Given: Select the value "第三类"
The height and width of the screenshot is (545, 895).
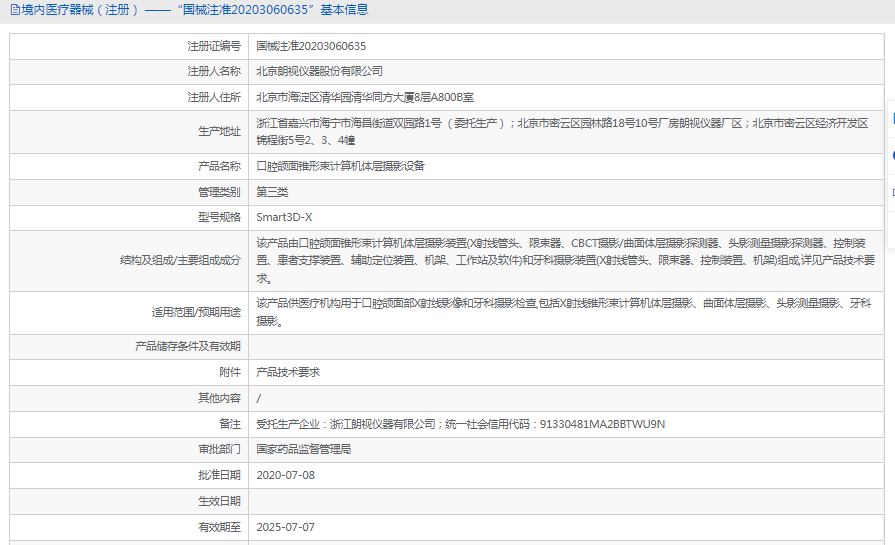Looking at the screenshot, I should (272, 192).
